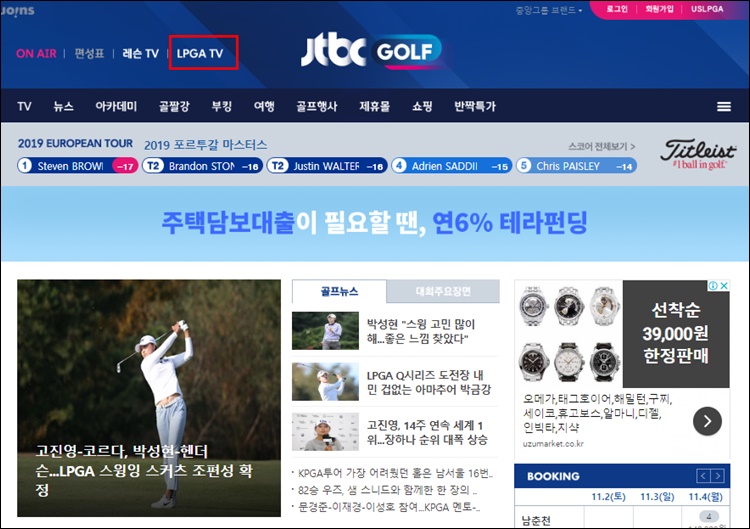The width and height of the screenshot is (750, 529).
Task: Click 회원가입 link
Action: [659, 9]
